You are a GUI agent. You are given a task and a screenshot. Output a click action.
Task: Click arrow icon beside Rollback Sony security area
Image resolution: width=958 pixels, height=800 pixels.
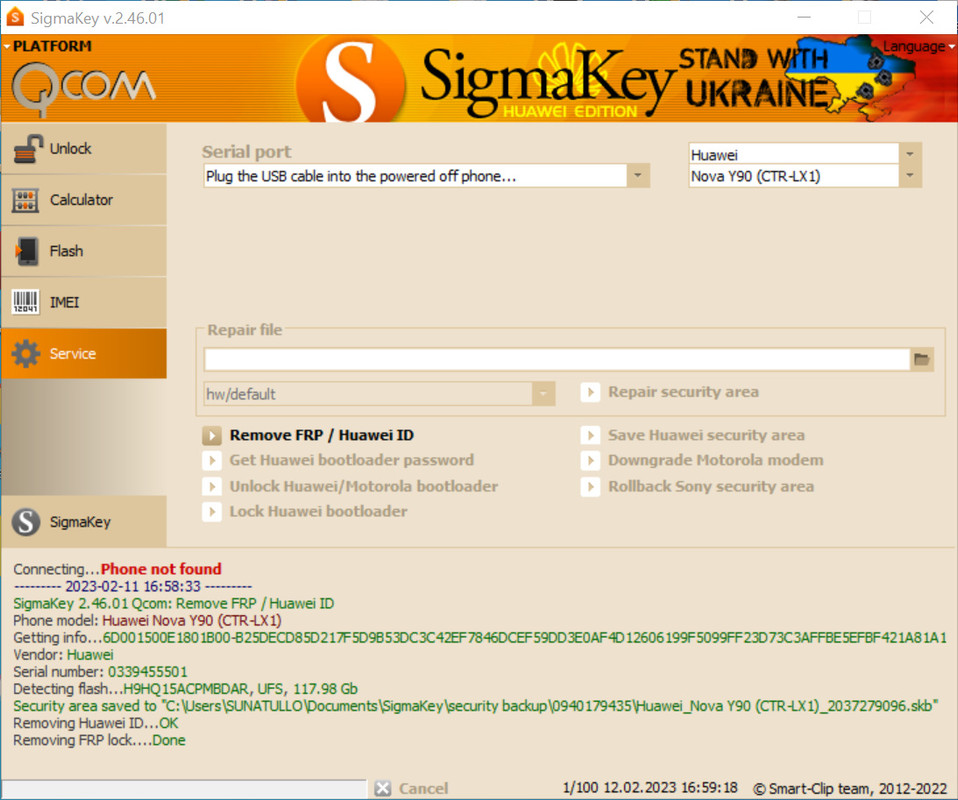coord(590,486)
